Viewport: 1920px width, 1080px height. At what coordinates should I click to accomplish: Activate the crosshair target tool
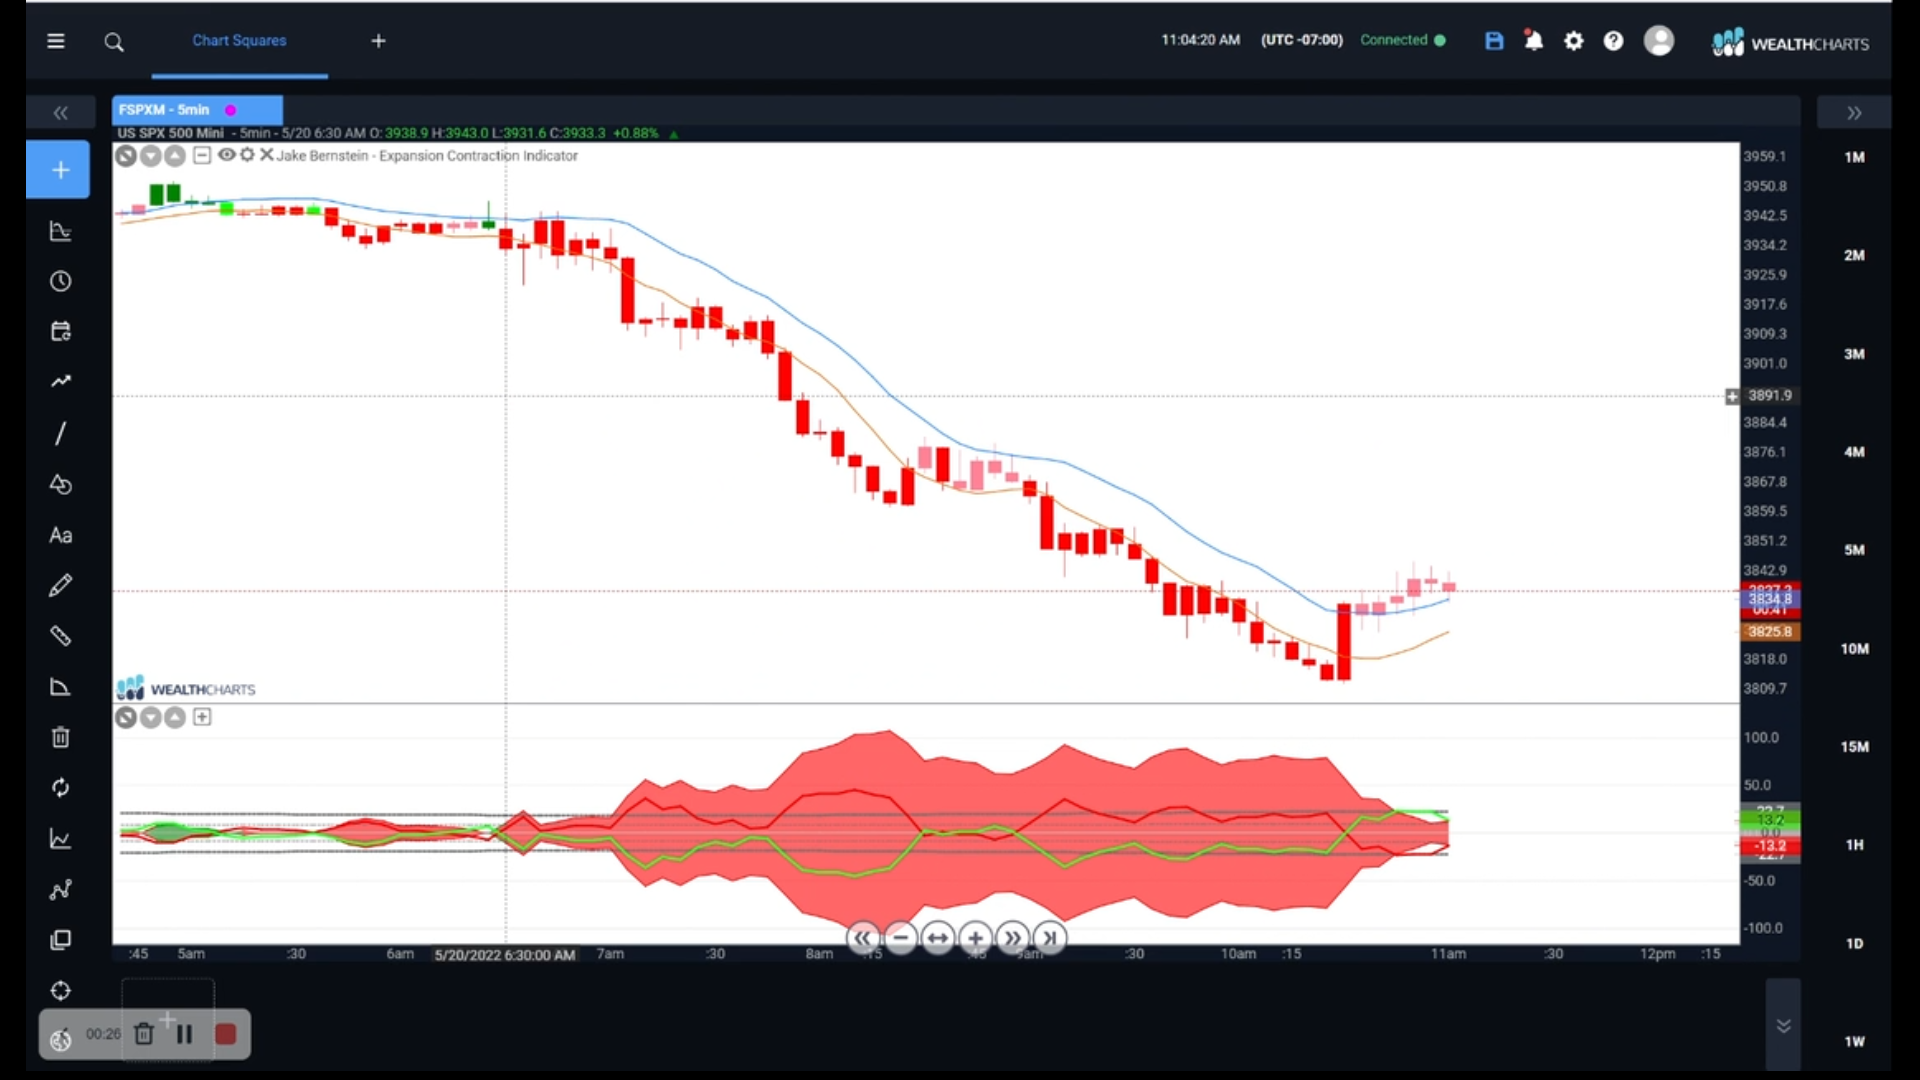coord(61,991)
